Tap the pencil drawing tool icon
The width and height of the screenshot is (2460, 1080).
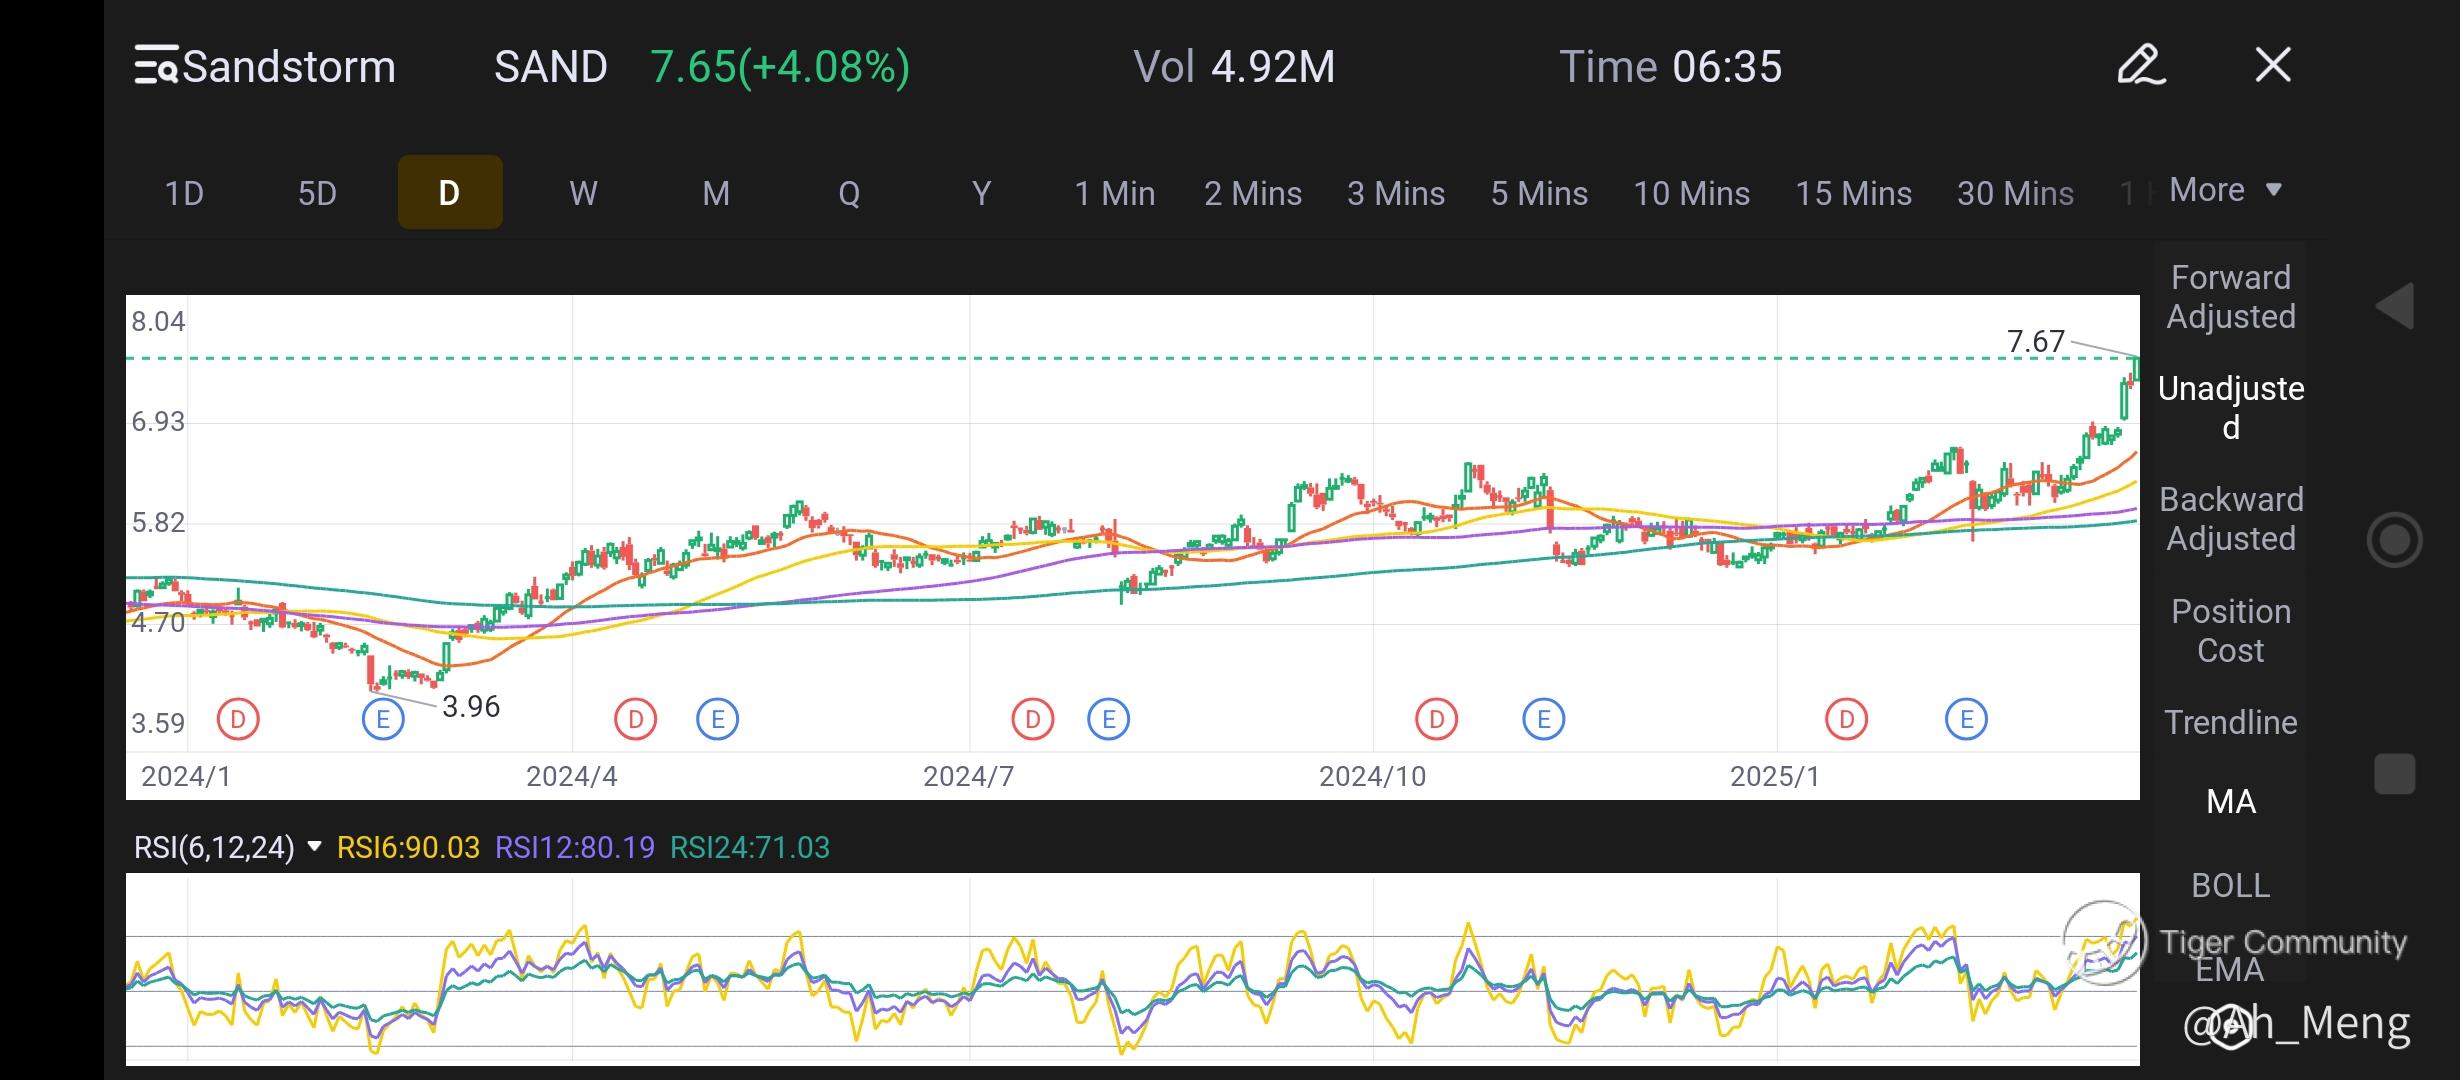(x=2141, y=66)
